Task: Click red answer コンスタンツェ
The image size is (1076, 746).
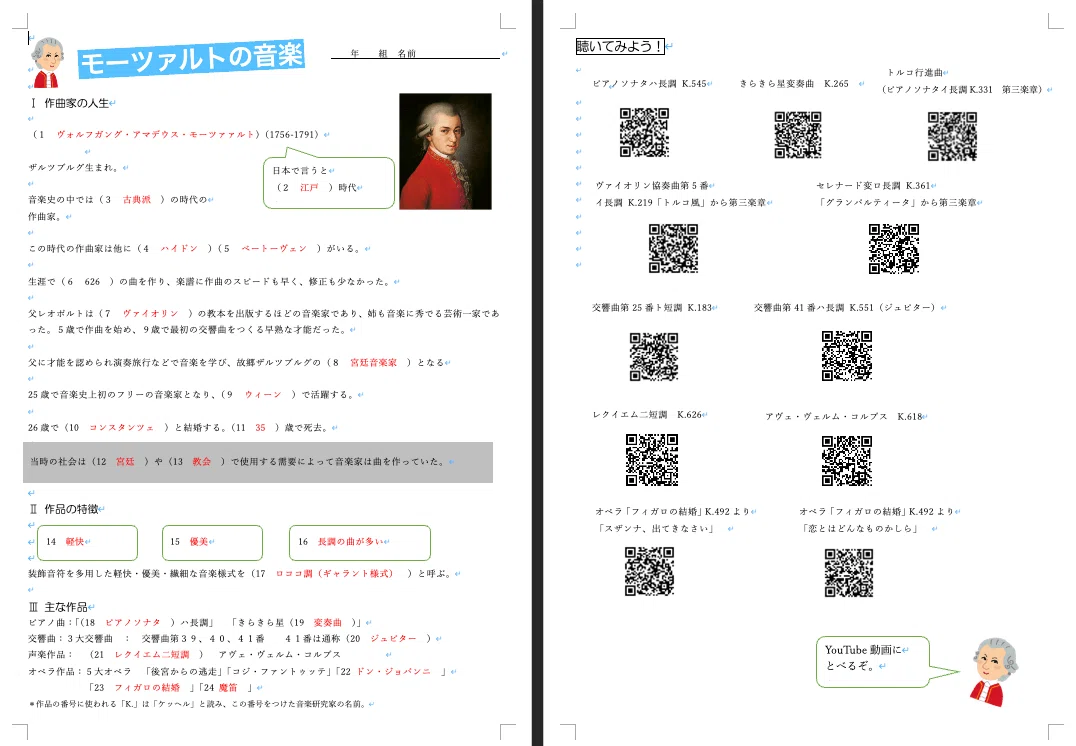Action: [x=121, y=428]
